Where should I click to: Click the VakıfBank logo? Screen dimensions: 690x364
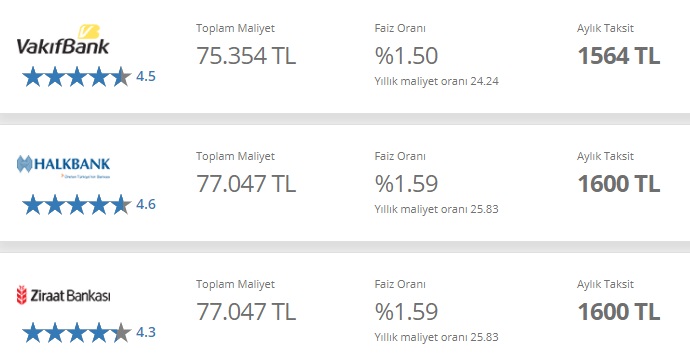(x=62, y=40)
